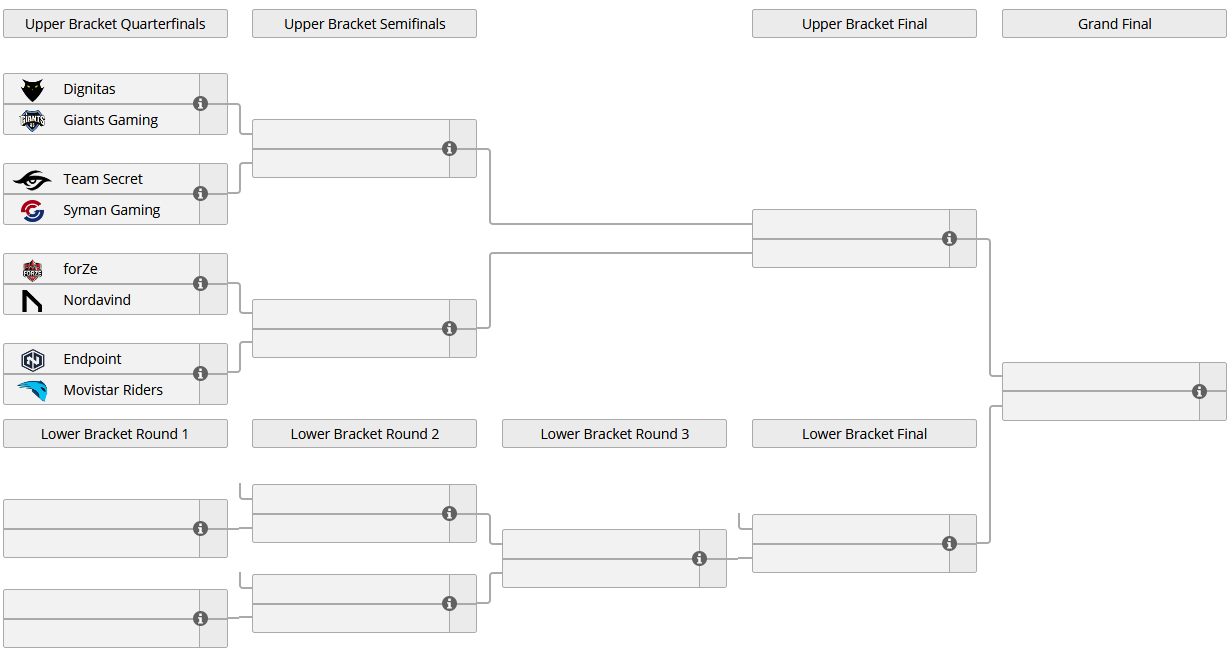Open match info for Team Secret vs Syman Gaming

coord(200,194)
